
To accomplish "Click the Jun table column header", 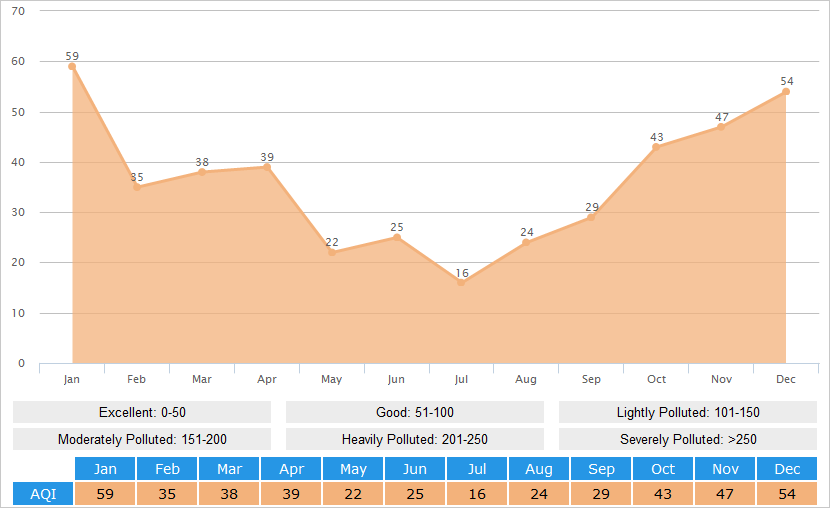I will click(x=415, y=469).
